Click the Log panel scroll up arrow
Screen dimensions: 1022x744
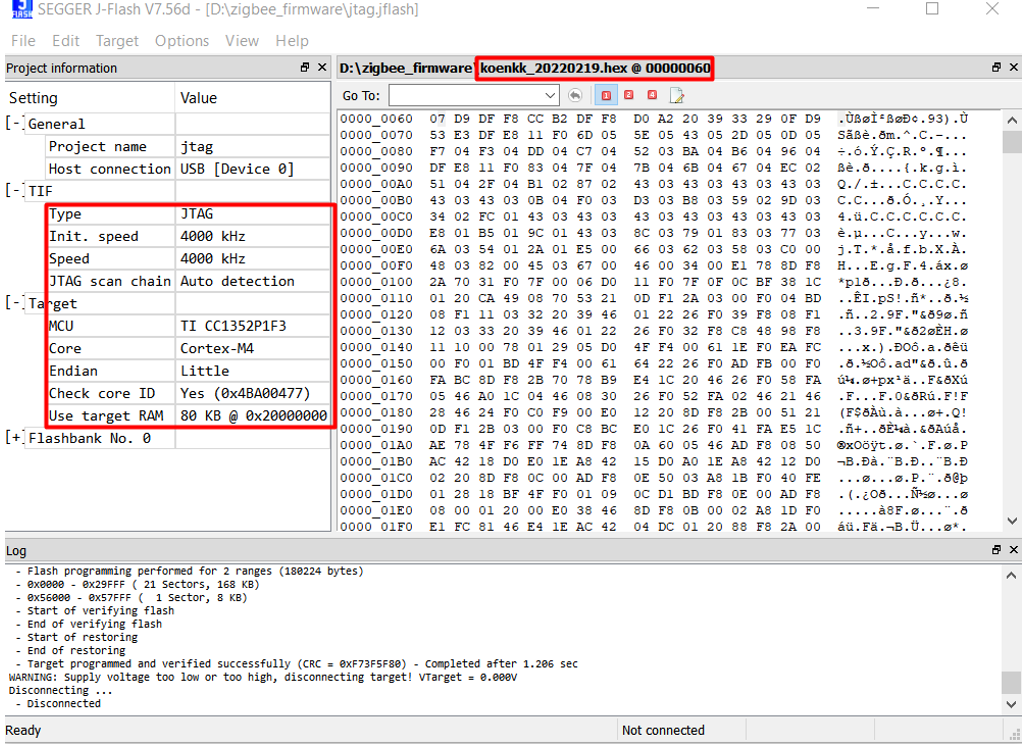pos(1011,575)
